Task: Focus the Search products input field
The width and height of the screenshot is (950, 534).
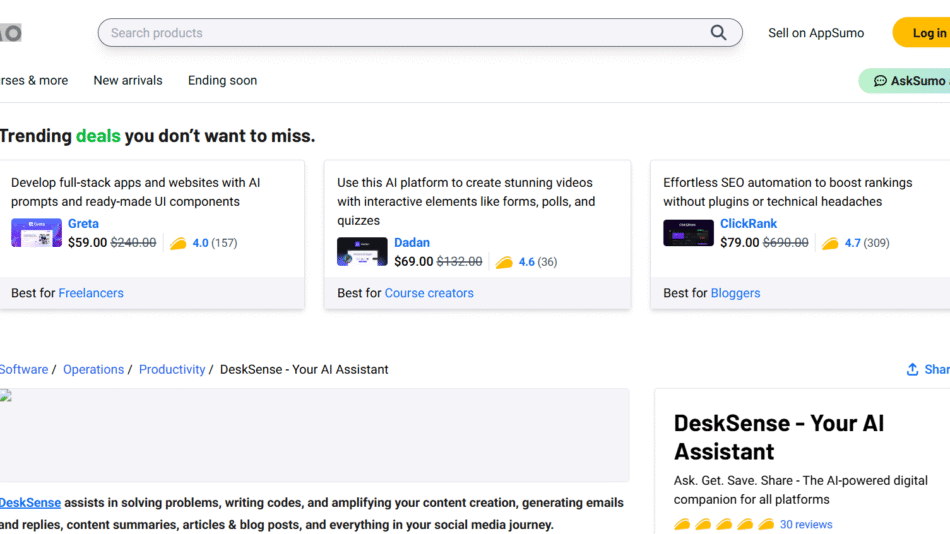Action: [400, 33]
